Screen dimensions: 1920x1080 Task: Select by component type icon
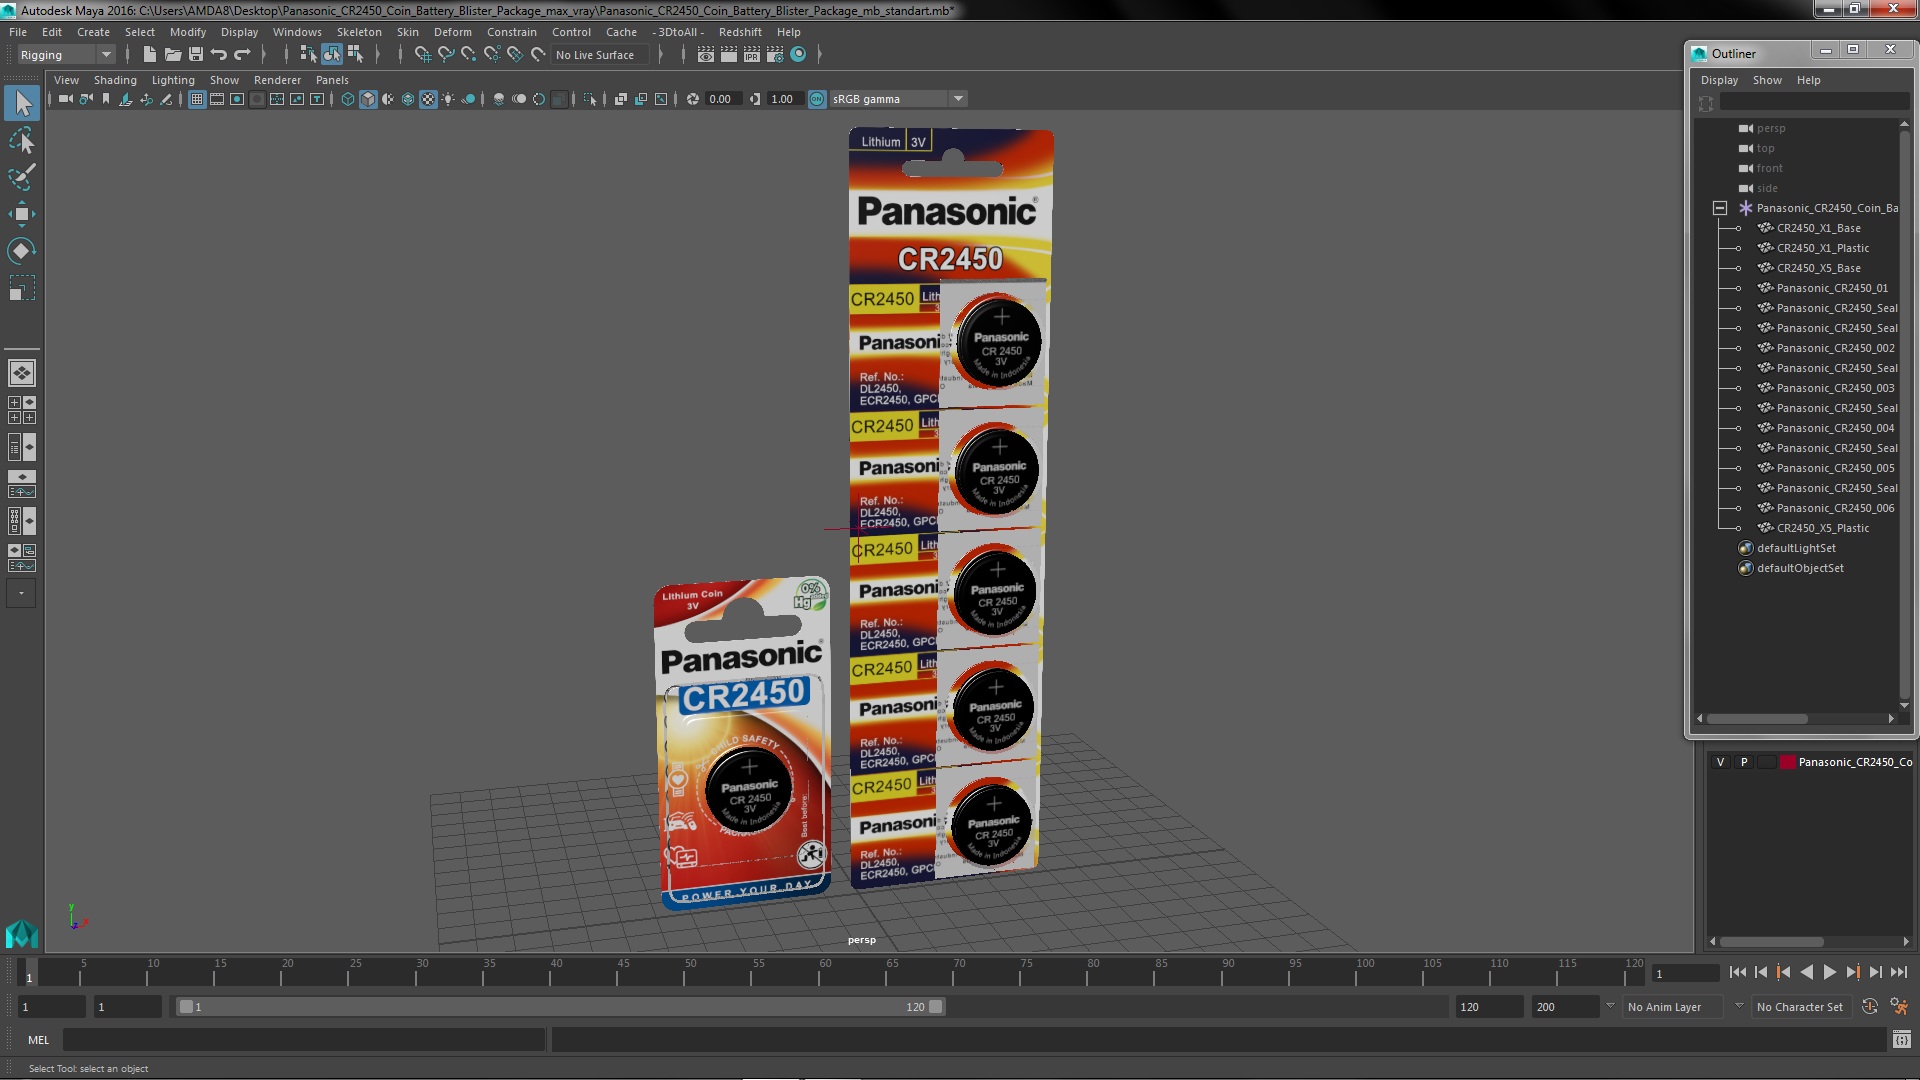pyautogui.click(x=355, y=55)
